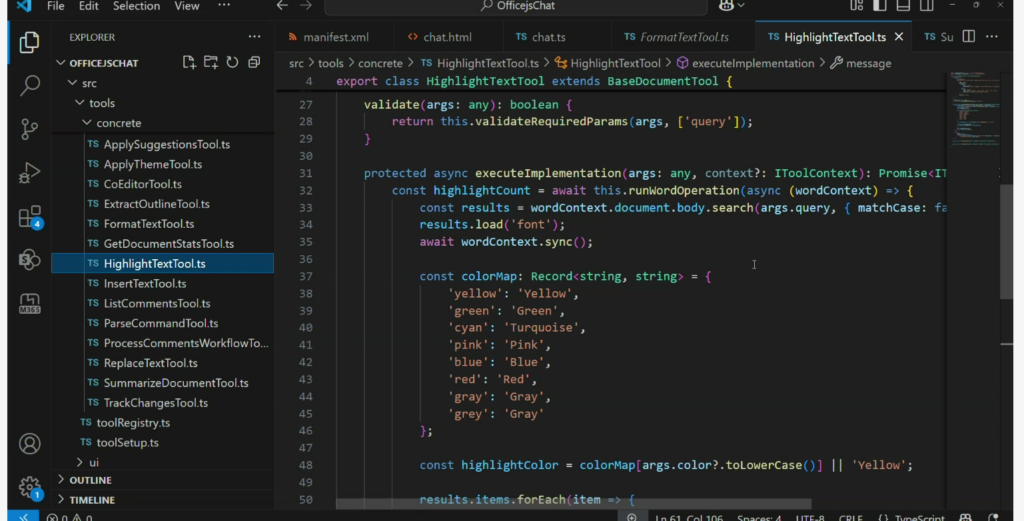1024x521 pixels.
Task: Collapse all folders in Explorer
Action: click(x=254, y=63)
